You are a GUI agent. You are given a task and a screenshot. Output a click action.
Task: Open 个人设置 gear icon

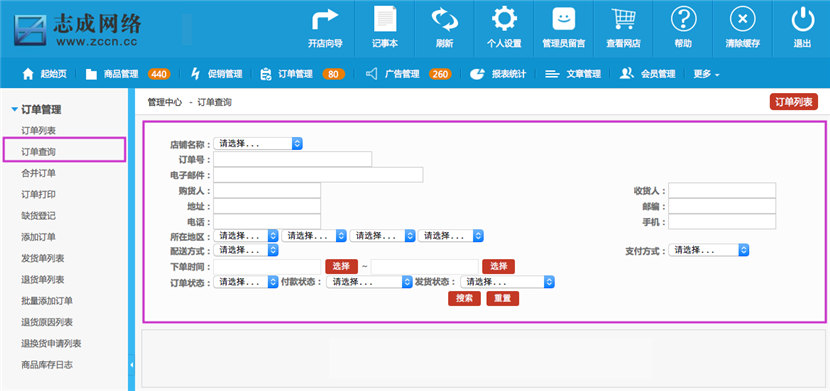tap(504, 19)
